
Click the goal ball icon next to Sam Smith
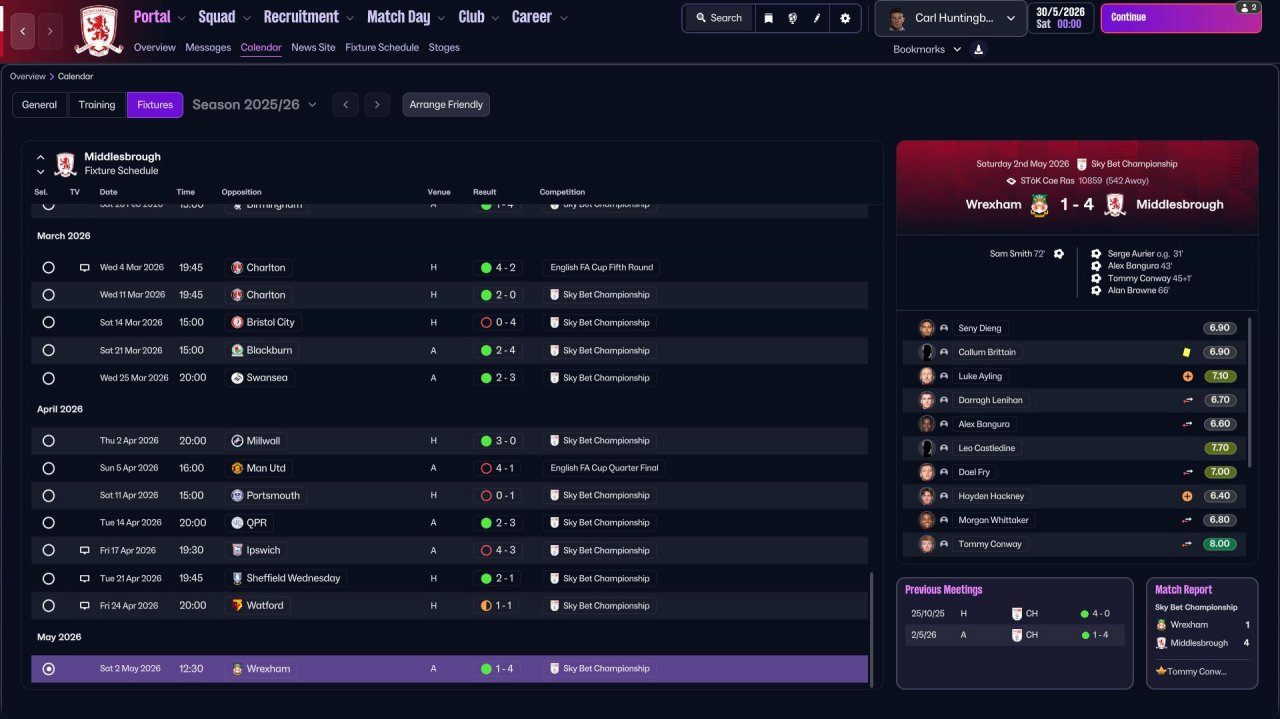point(1059,254)
